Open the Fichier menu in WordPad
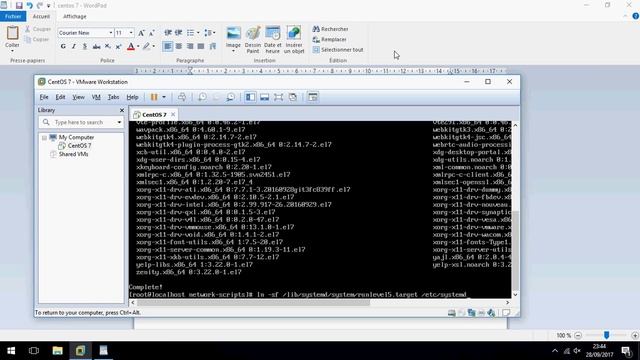 (13, 16)
